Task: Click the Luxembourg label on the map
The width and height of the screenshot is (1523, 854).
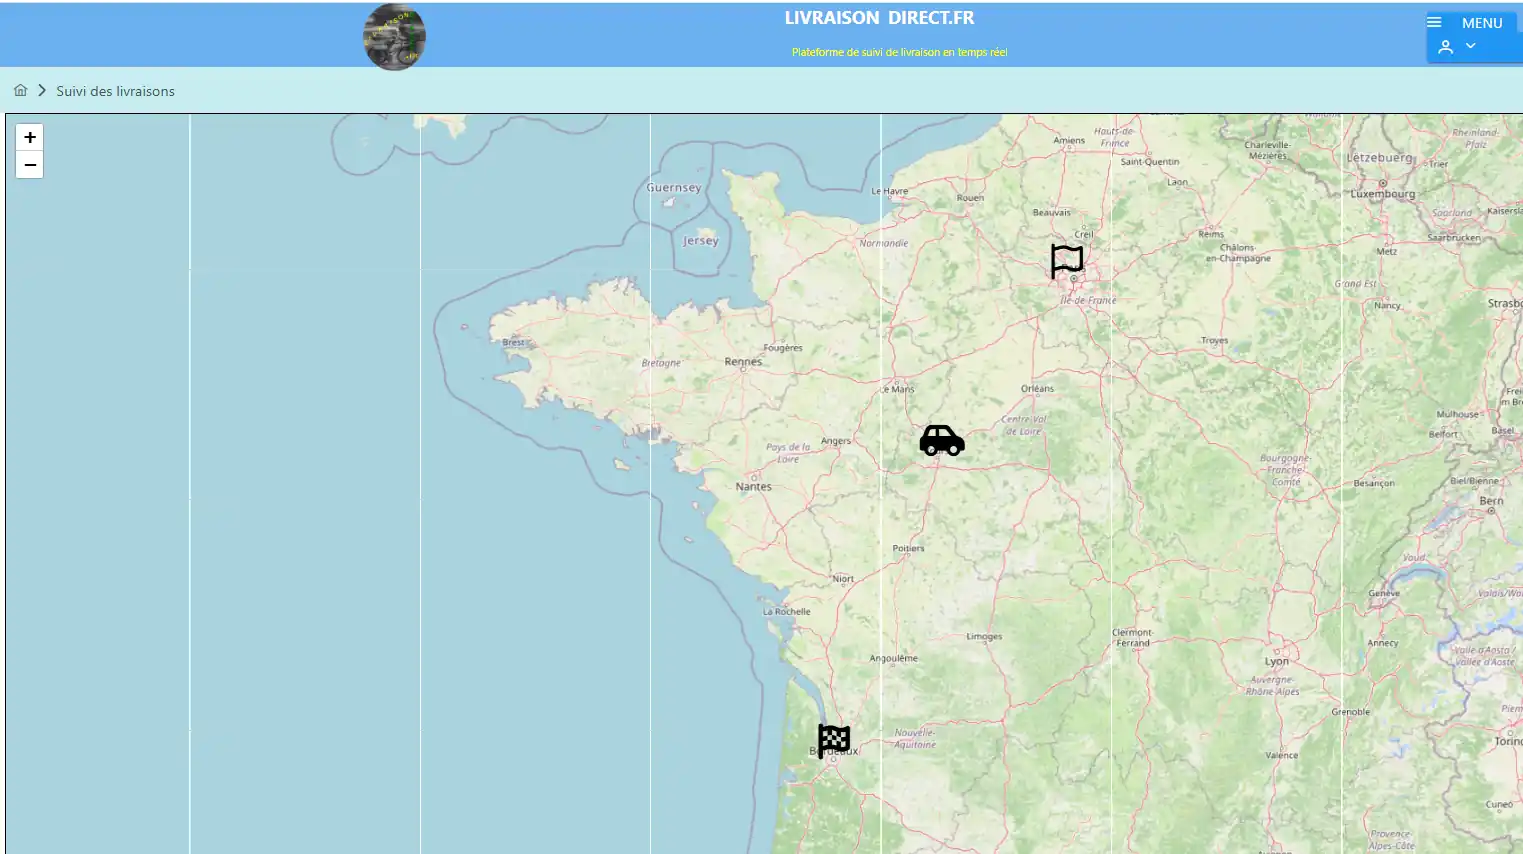Action: (x=1383, y=194)
